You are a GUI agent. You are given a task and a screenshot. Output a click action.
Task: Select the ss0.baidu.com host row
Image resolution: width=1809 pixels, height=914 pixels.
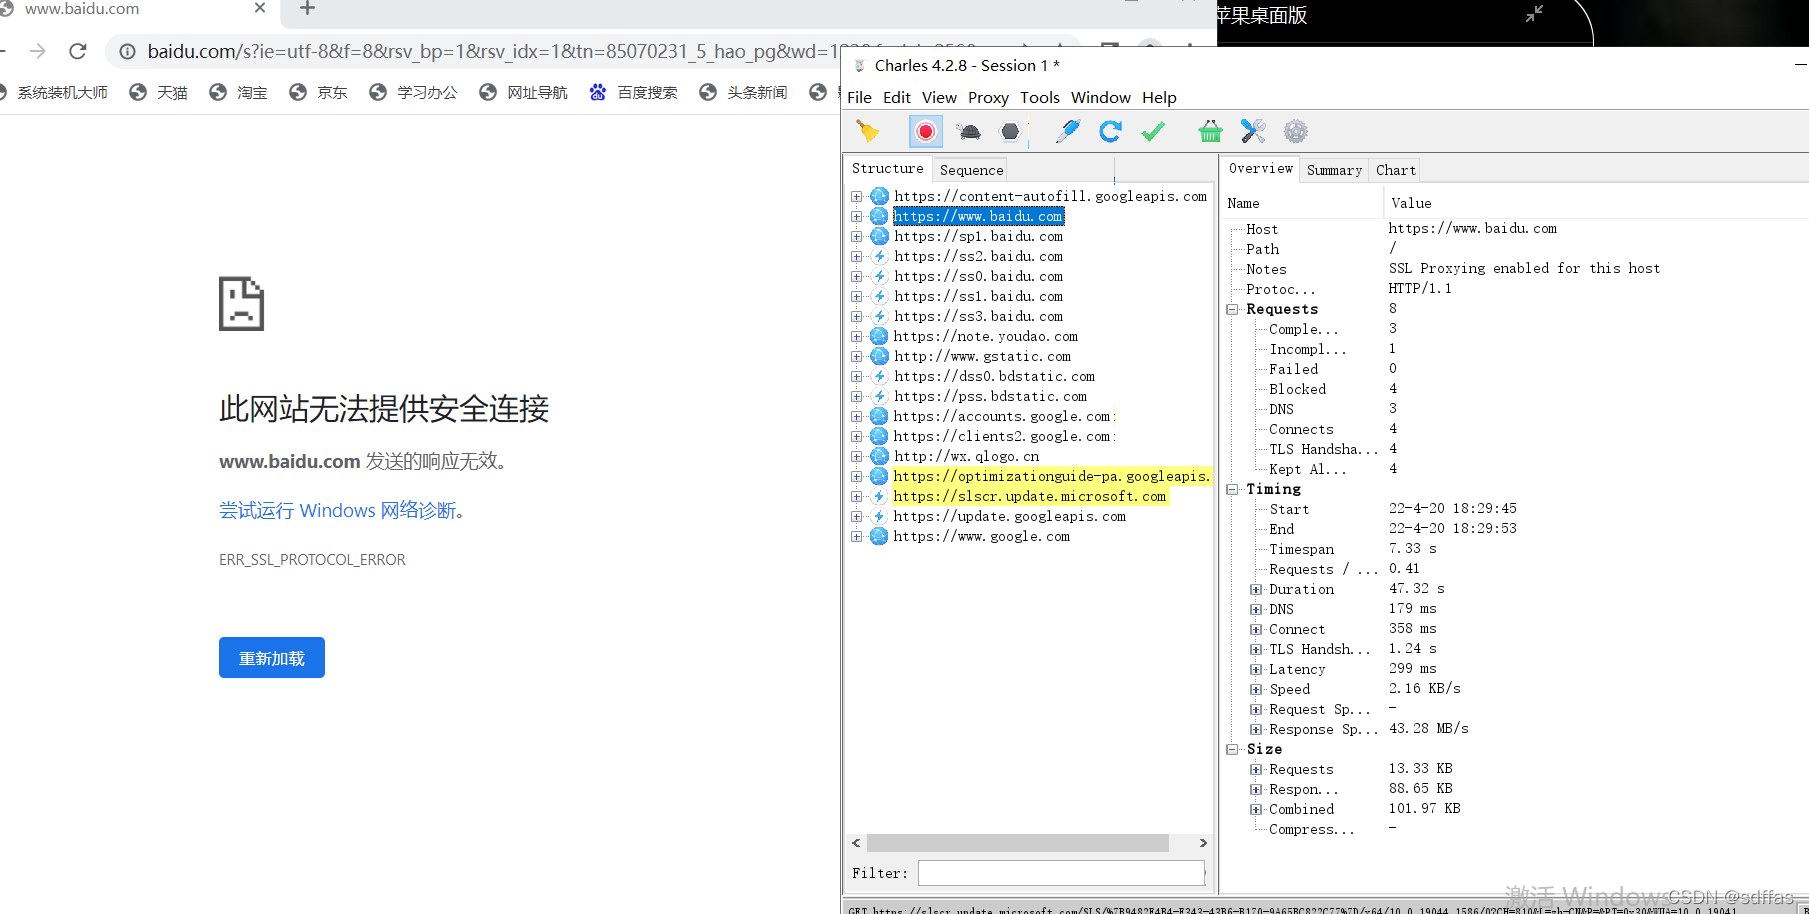pyautogui.click(x=978, y=276)
